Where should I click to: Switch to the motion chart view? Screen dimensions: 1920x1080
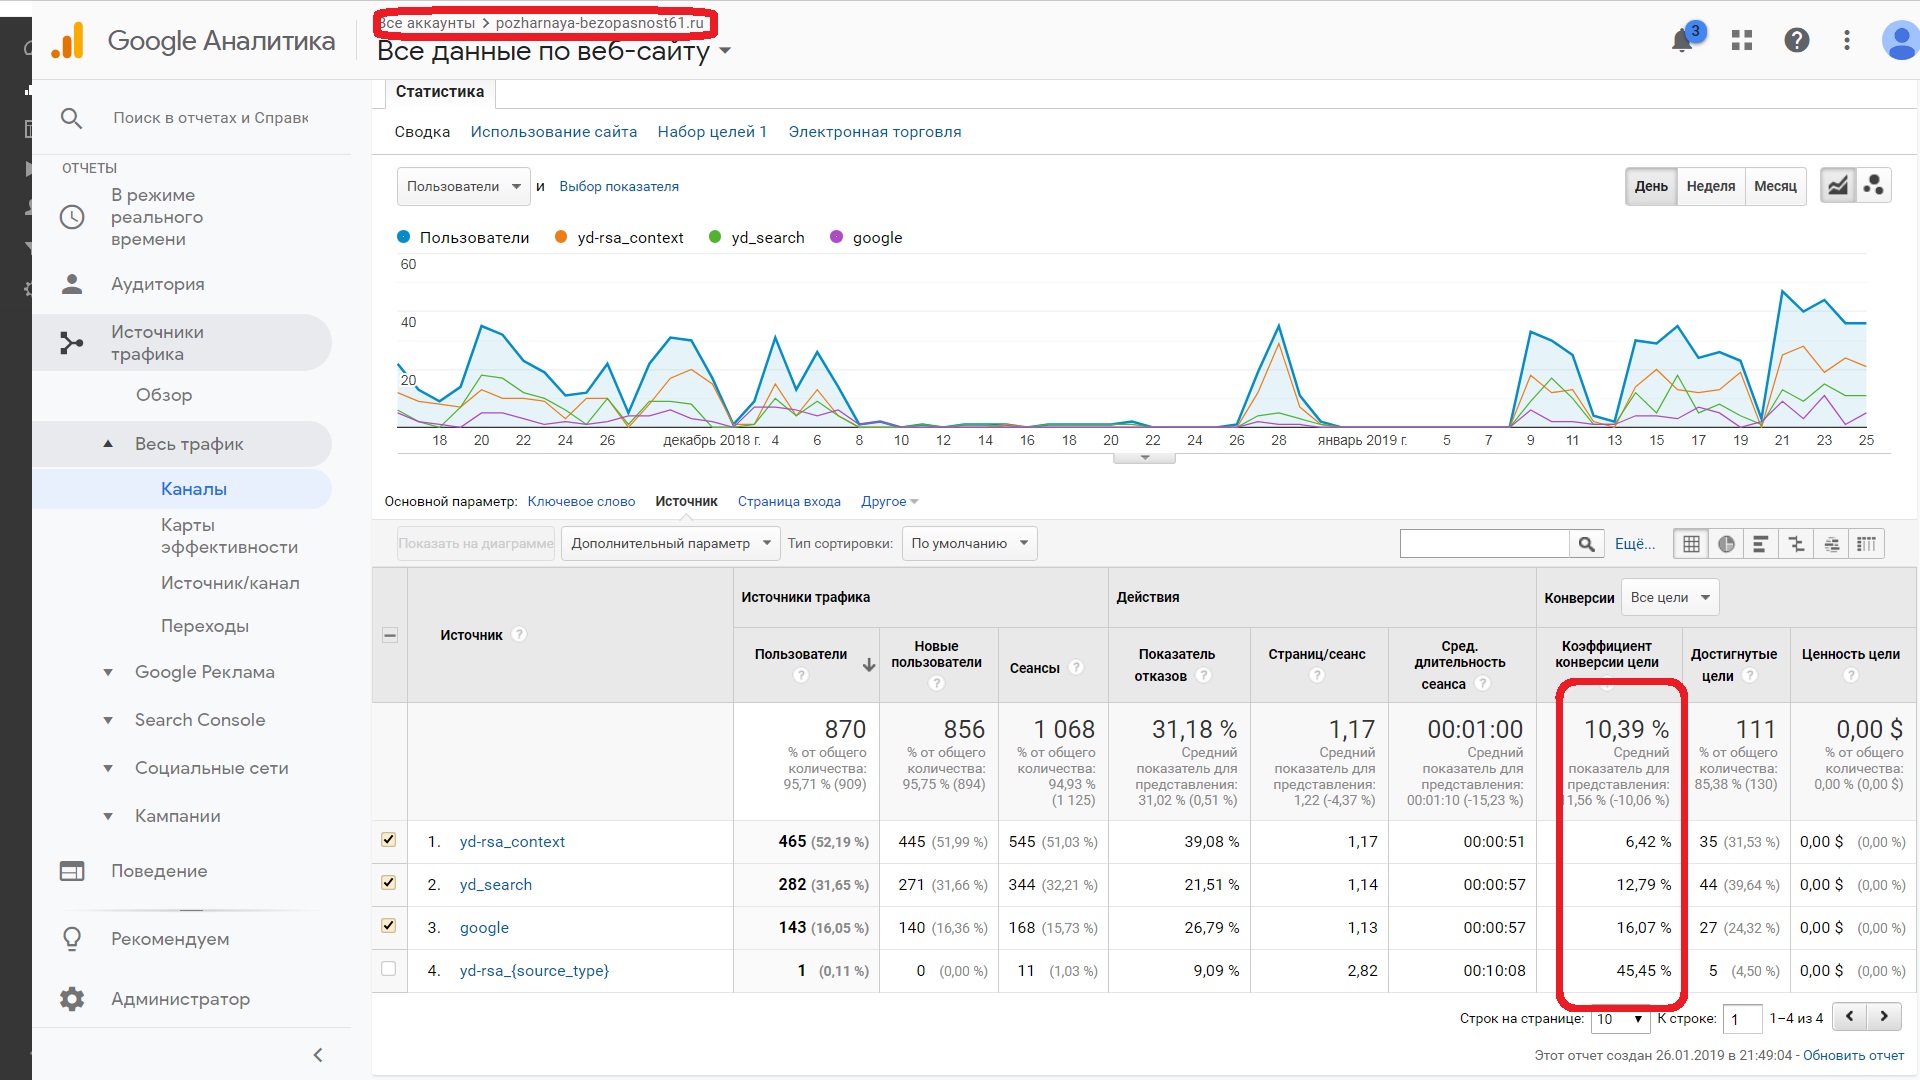click(1874, 186)
